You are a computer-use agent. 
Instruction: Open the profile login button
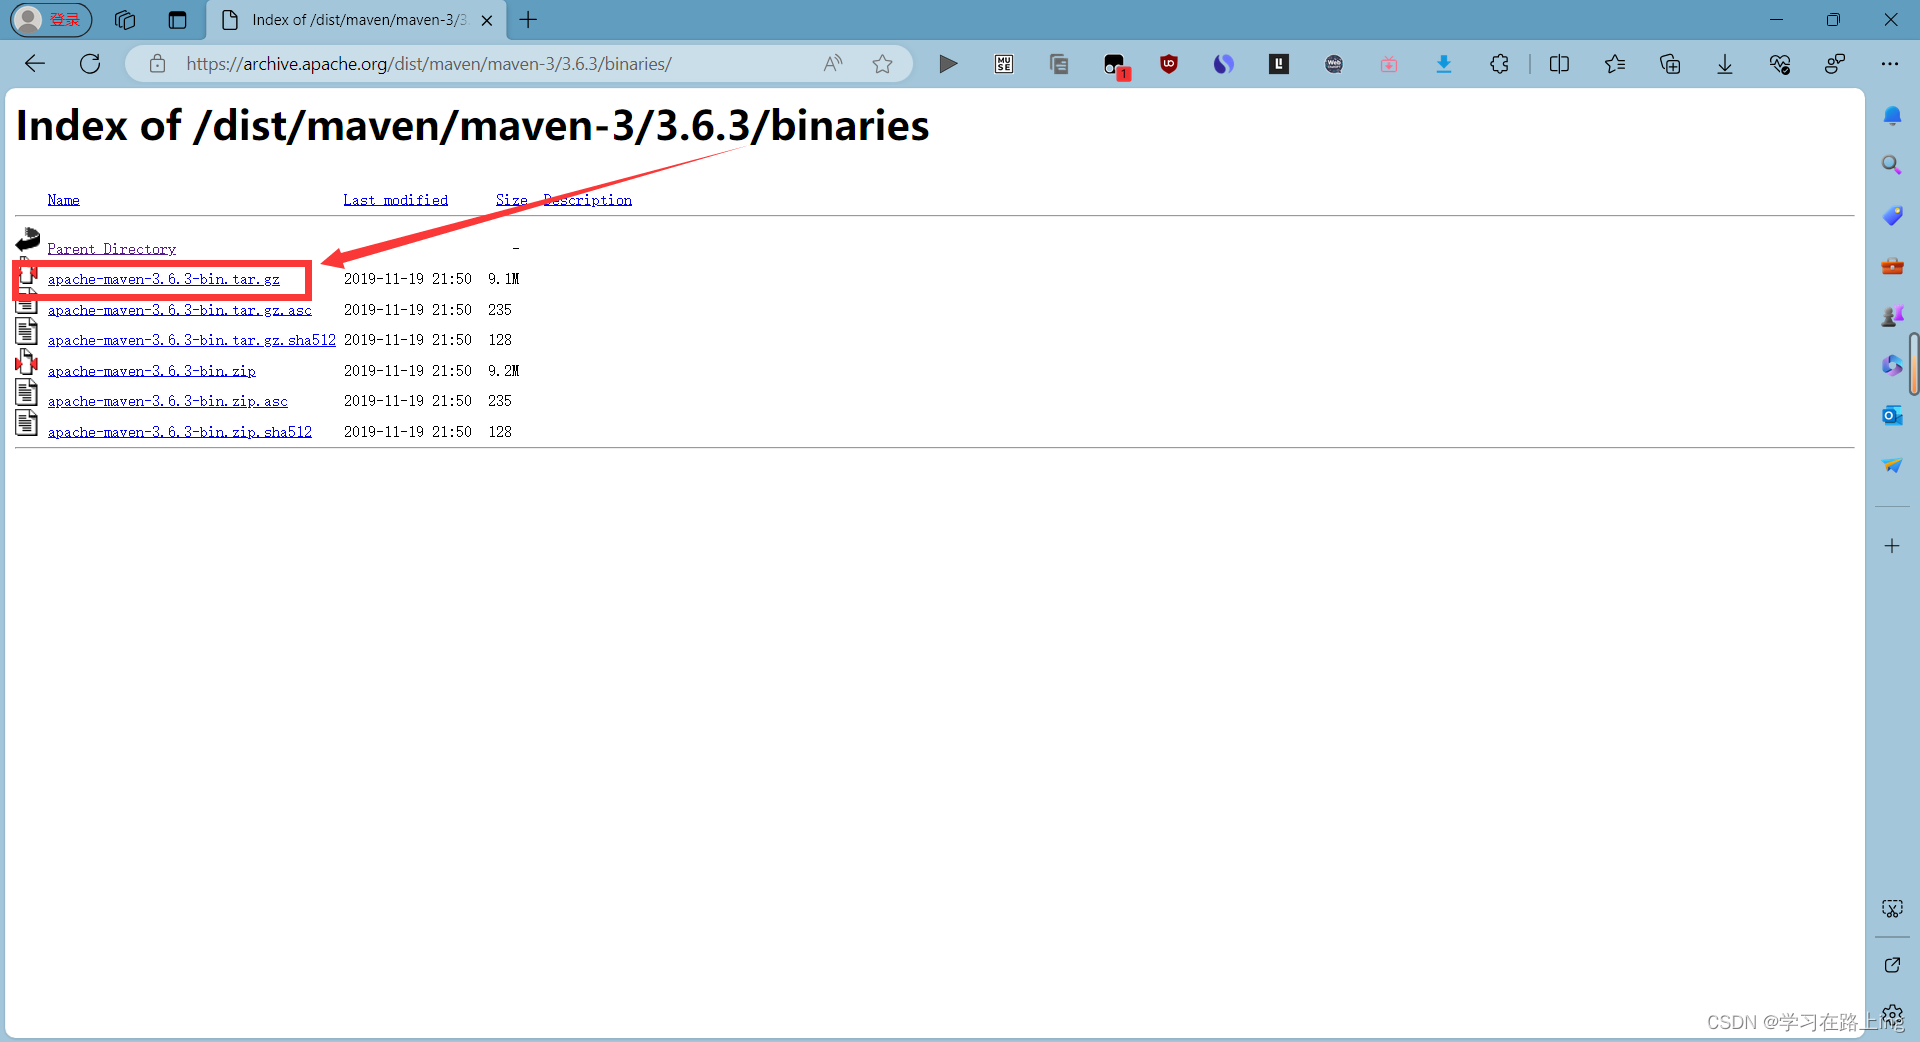(51, 19)
